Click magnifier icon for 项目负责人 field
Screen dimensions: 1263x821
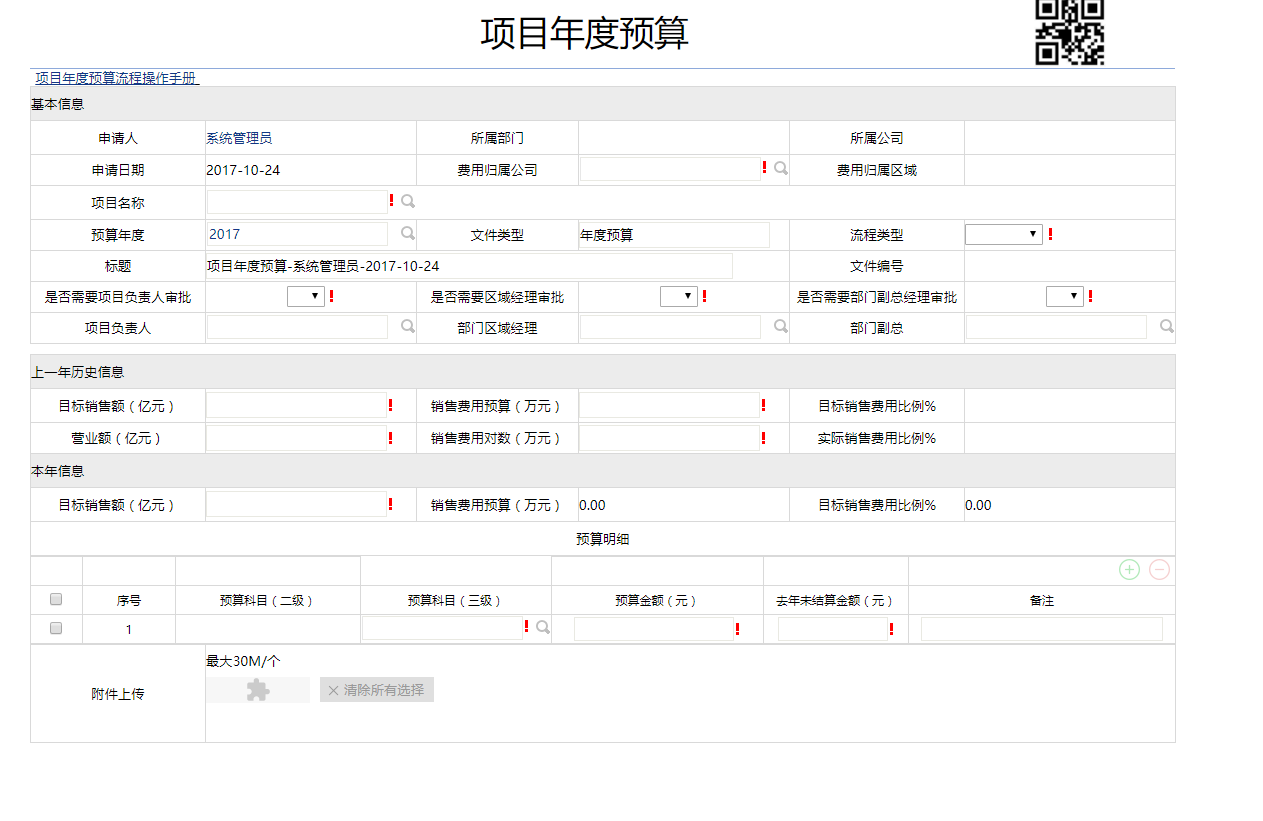[x=408, y=326]
